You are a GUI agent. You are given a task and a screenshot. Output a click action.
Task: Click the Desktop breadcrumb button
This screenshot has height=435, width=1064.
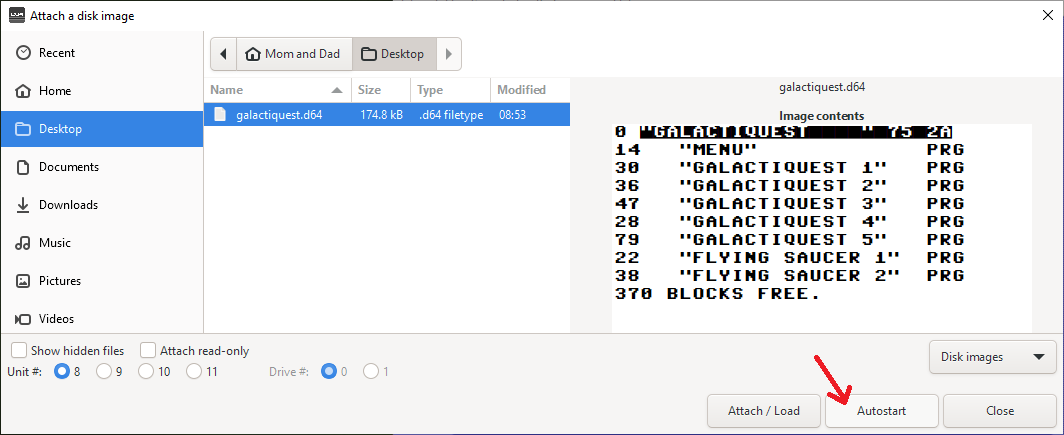coord(394,54)
